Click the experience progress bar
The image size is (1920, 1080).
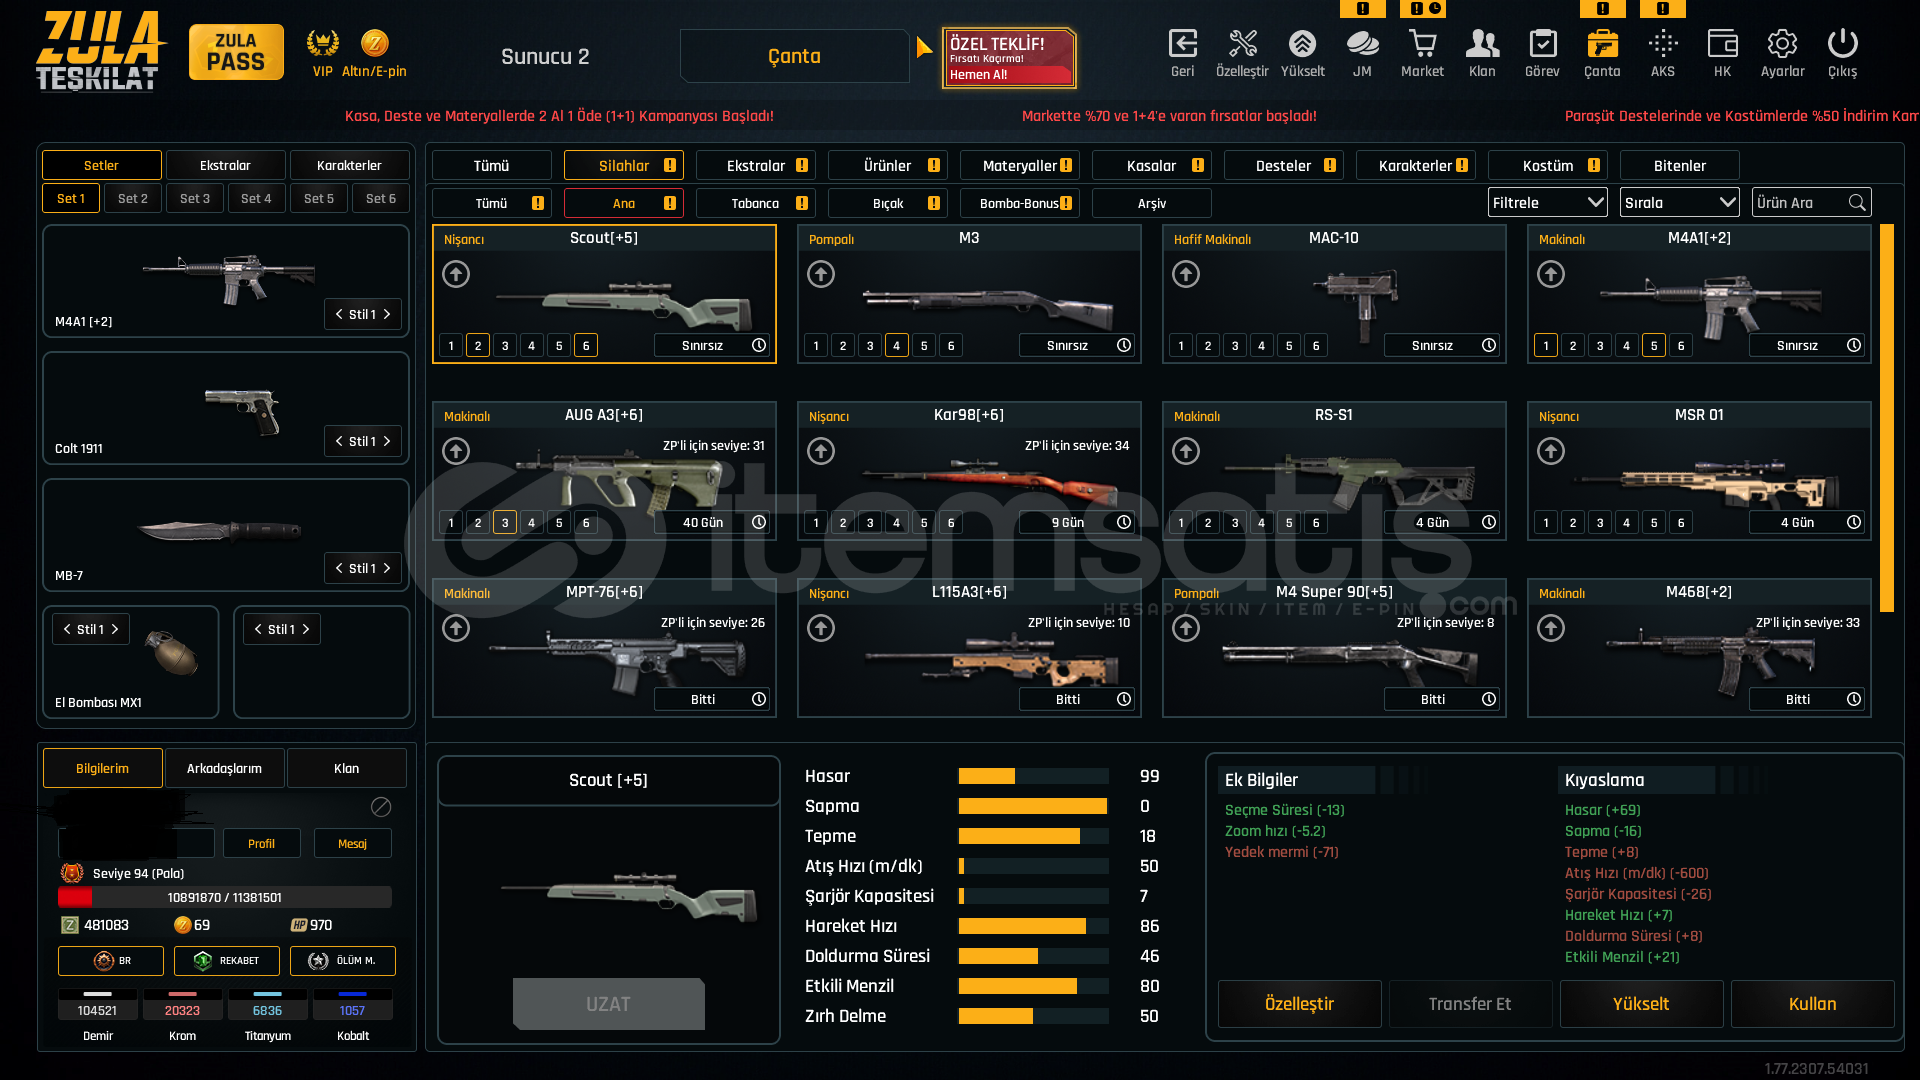(225, 897)
